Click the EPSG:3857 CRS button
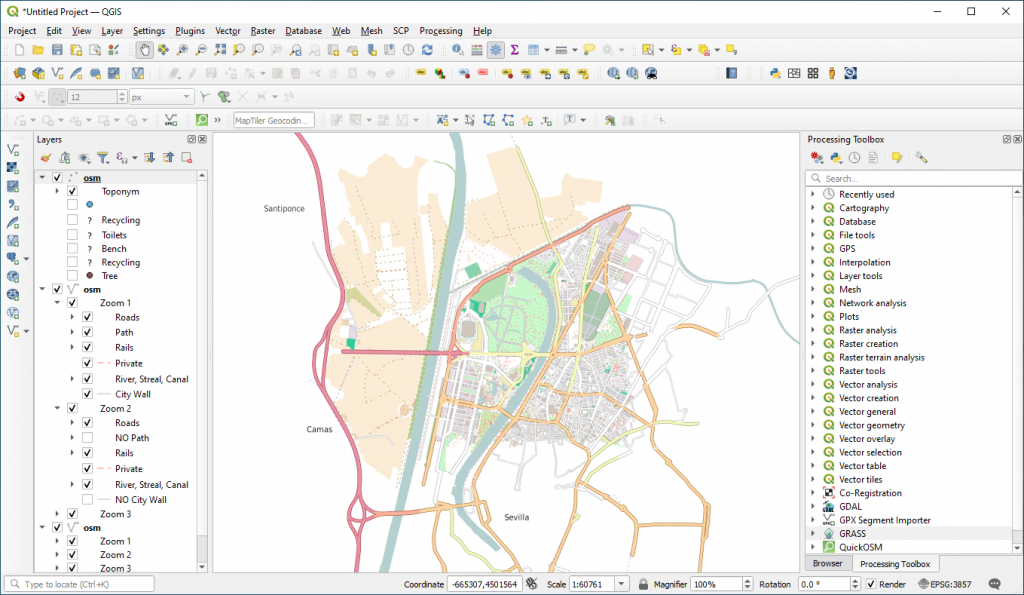 pyautogui.click(x=945, y=584)
